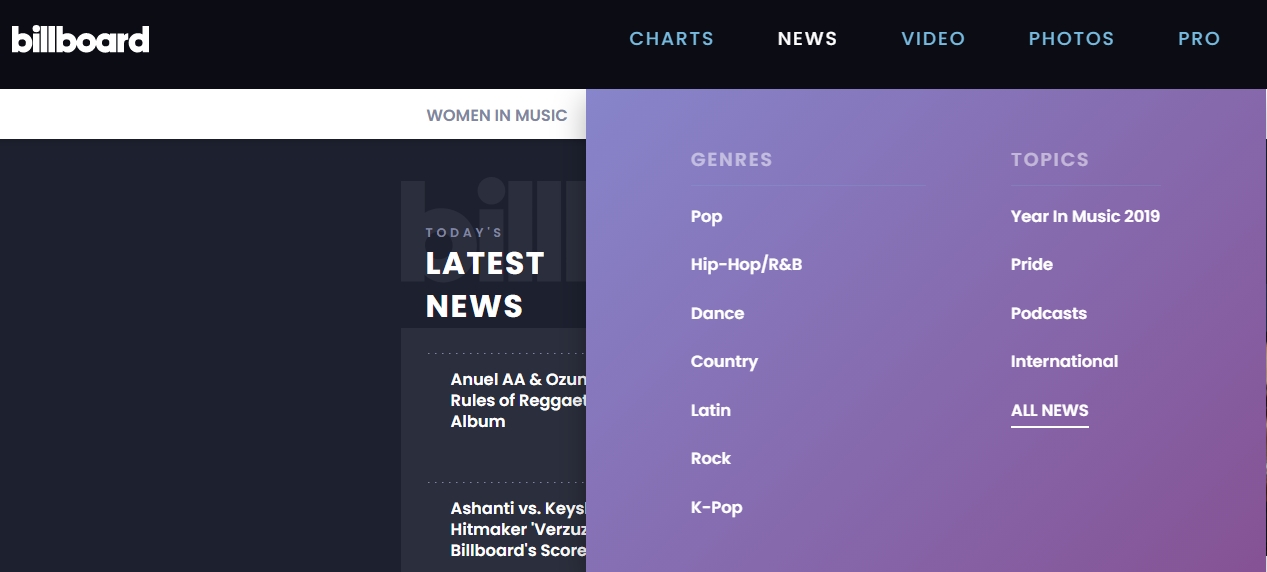
Task: Open the Dance genre news
Action: (717, 313)
